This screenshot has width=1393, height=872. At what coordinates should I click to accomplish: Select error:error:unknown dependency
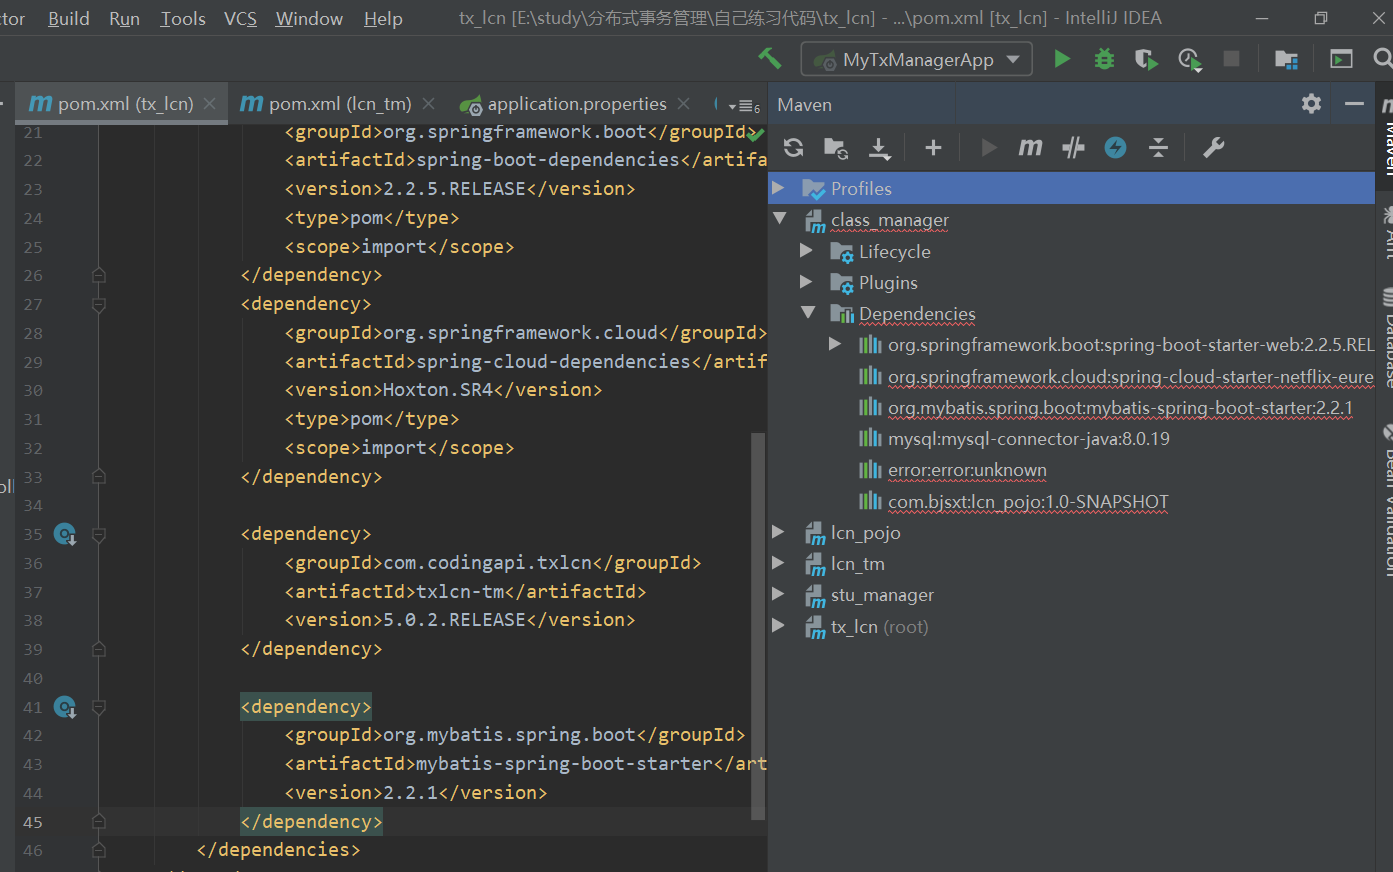click(x=967, y=470)
